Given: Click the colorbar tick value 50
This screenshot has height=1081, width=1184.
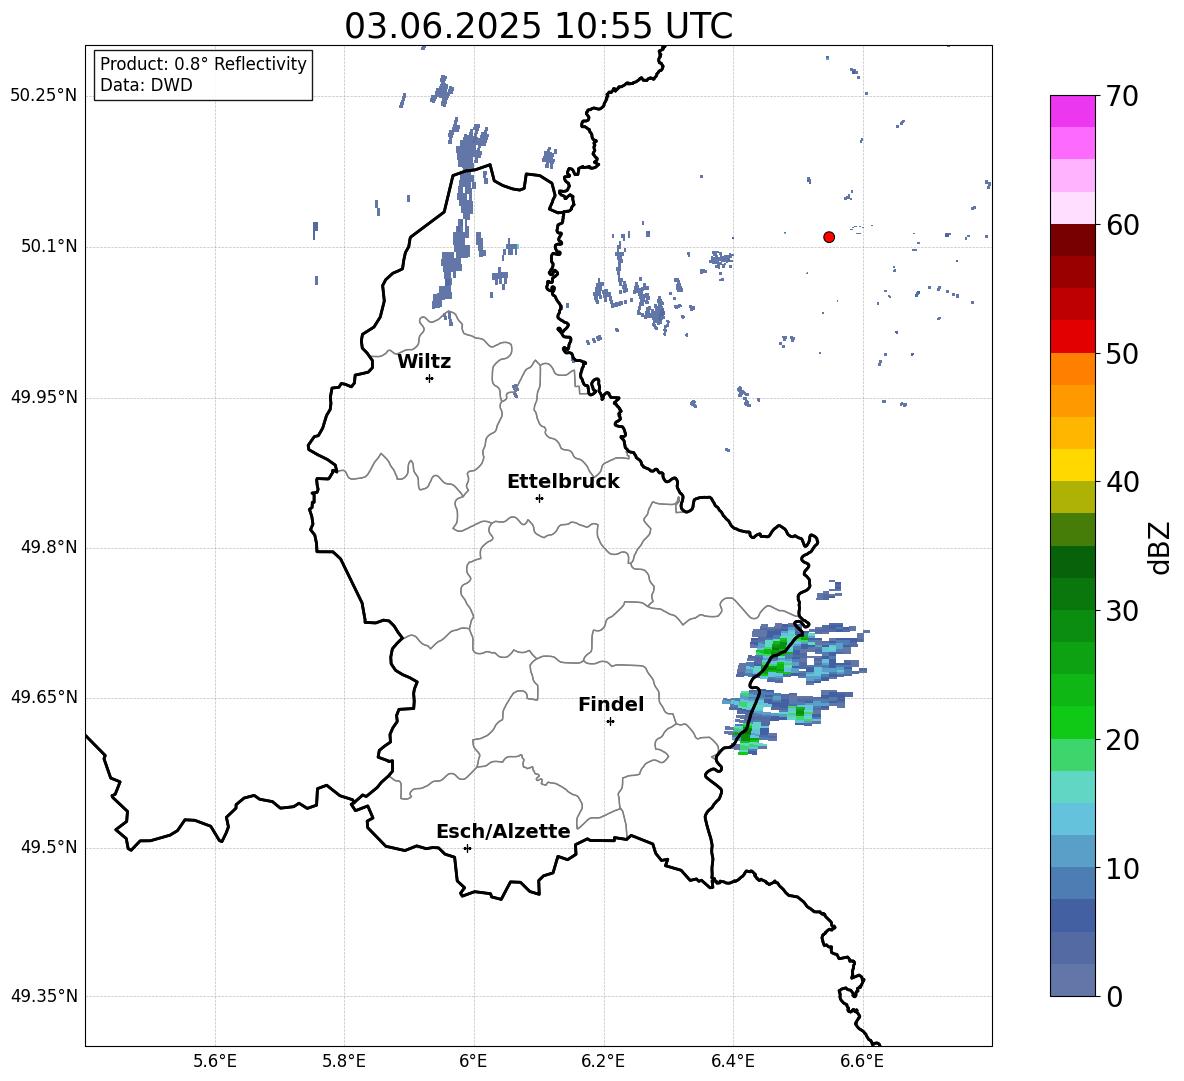Looking at the screenshot, I should [1123, 354].
